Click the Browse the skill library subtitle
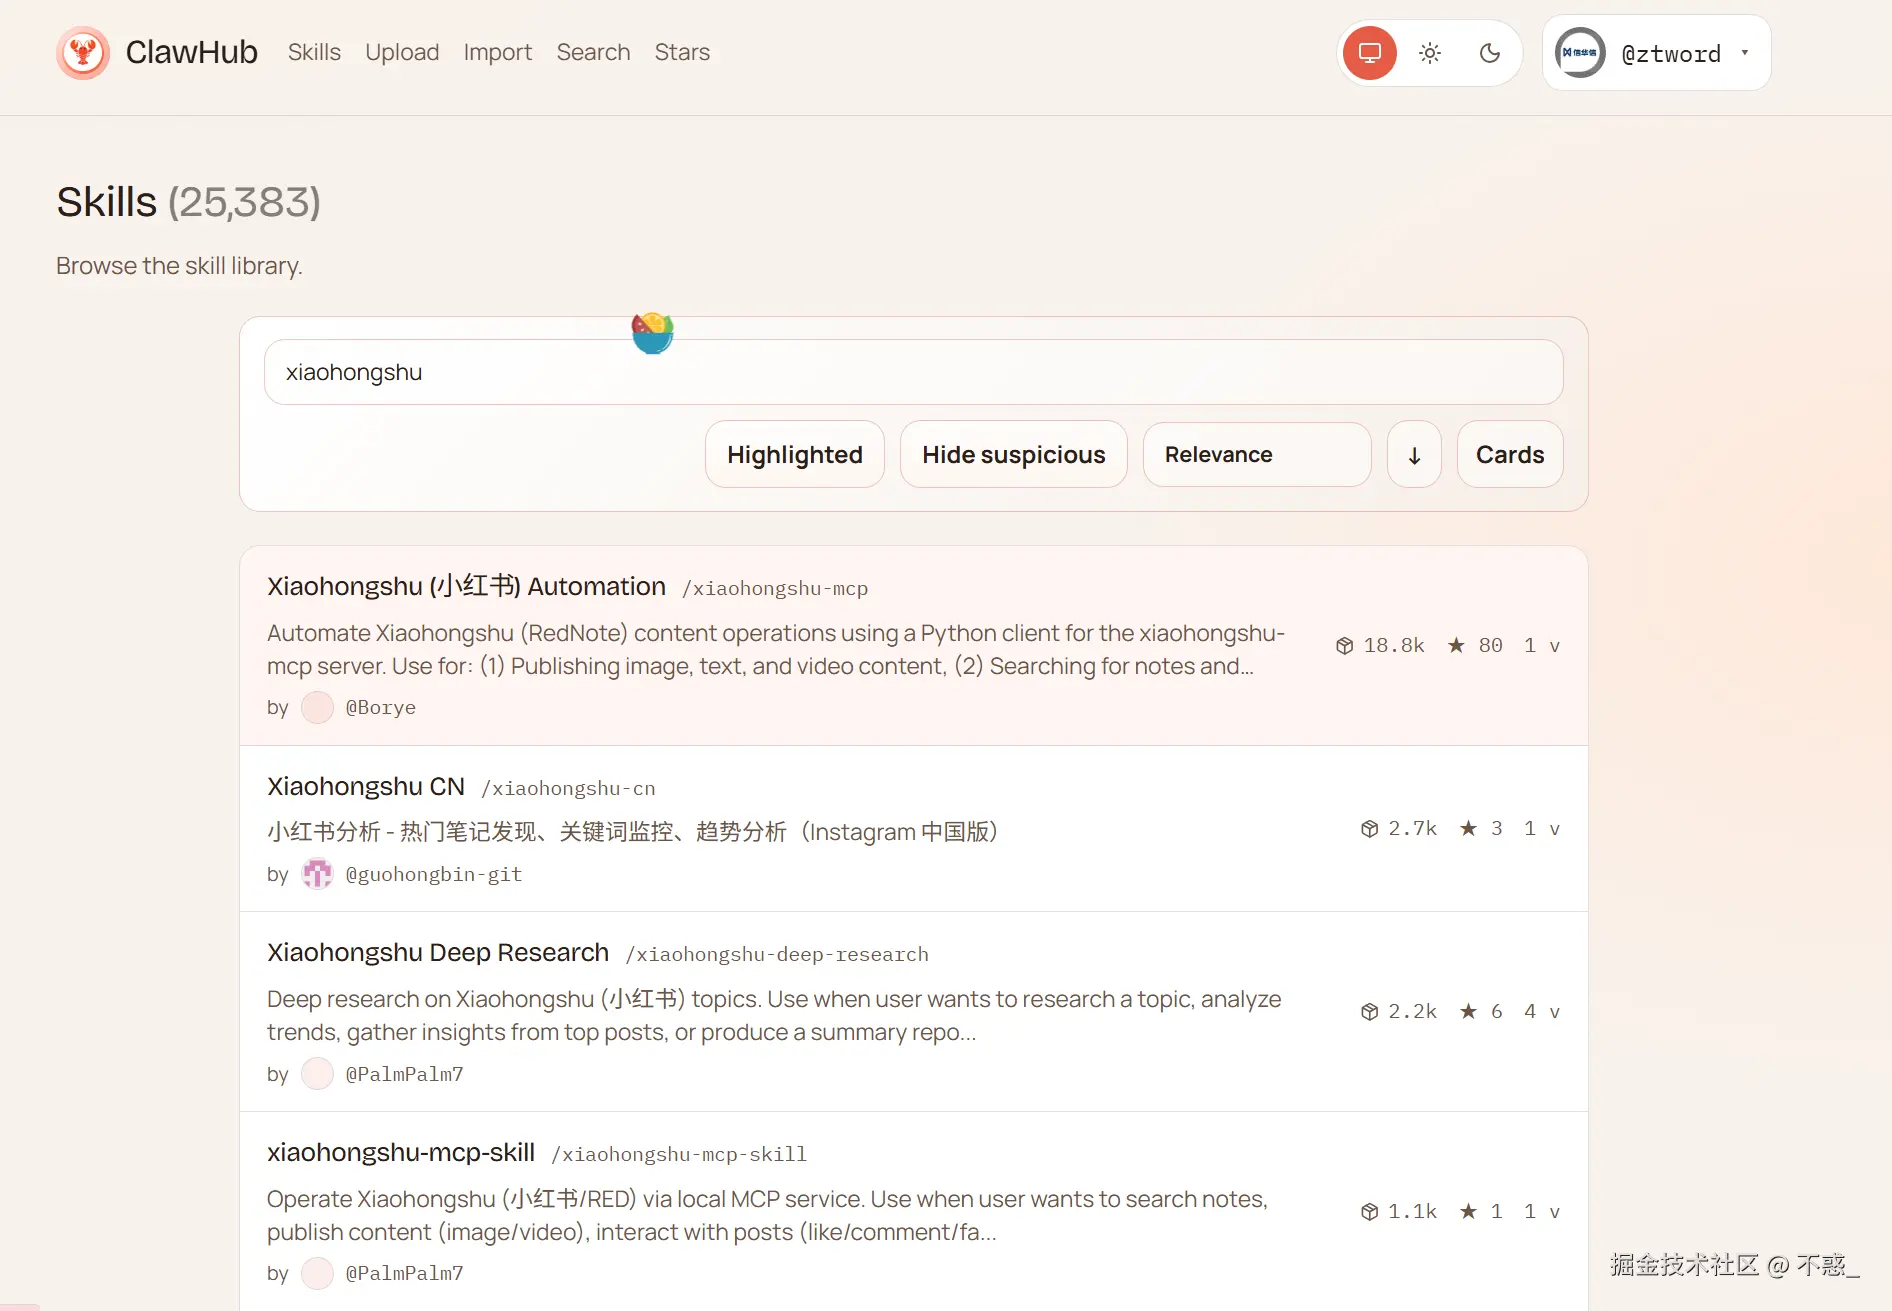 179,265
